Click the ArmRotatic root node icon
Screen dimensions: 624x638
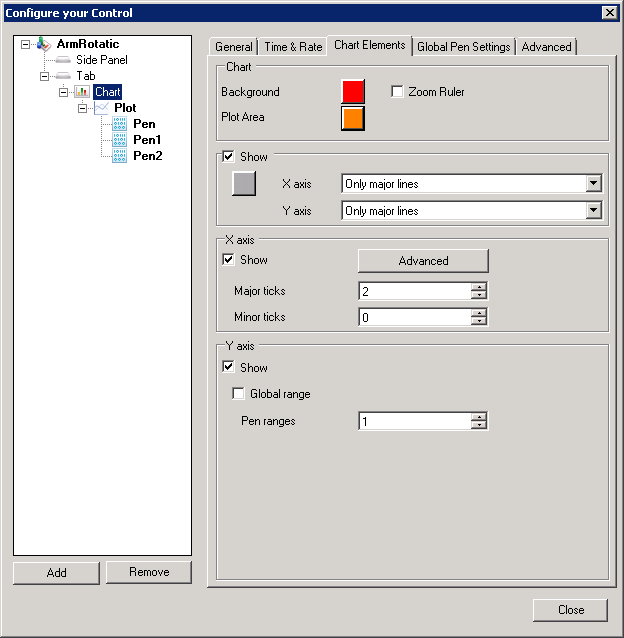click(x=43, y=44)
